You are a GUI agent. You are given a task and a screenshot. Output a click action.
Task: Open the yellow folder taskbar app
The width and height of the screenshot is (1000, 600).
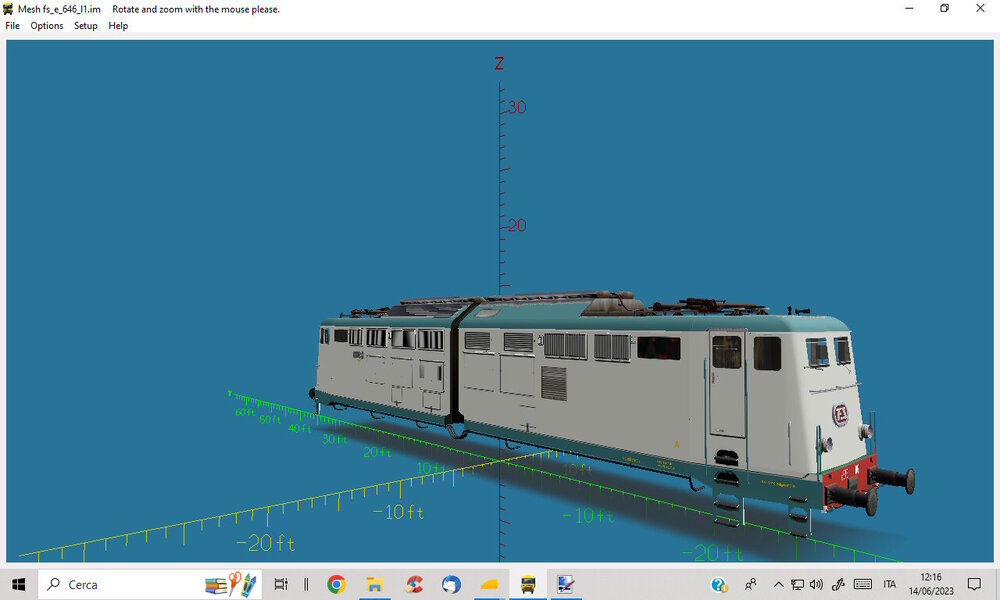click(x=489, y=584)
